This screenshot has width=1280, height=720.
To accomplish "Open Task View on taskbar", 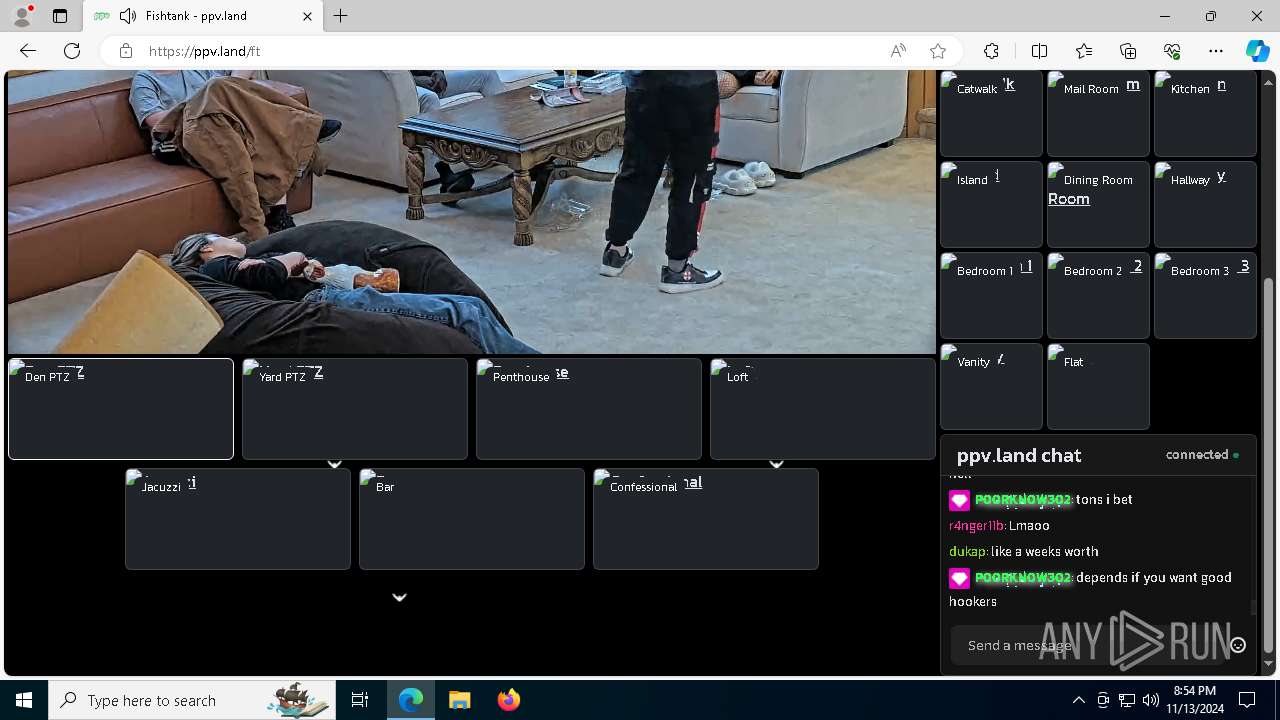I will point(360,700).
